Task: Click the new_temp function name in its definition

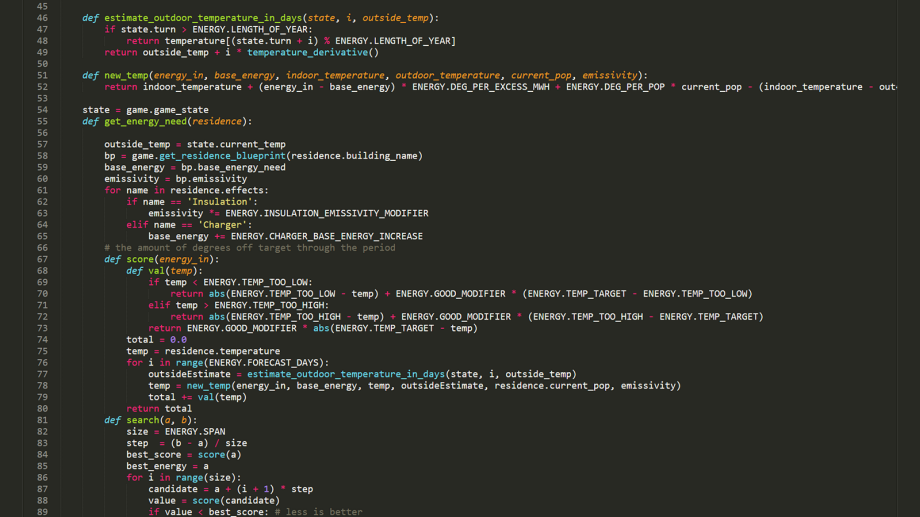Action: pos(125,75)
